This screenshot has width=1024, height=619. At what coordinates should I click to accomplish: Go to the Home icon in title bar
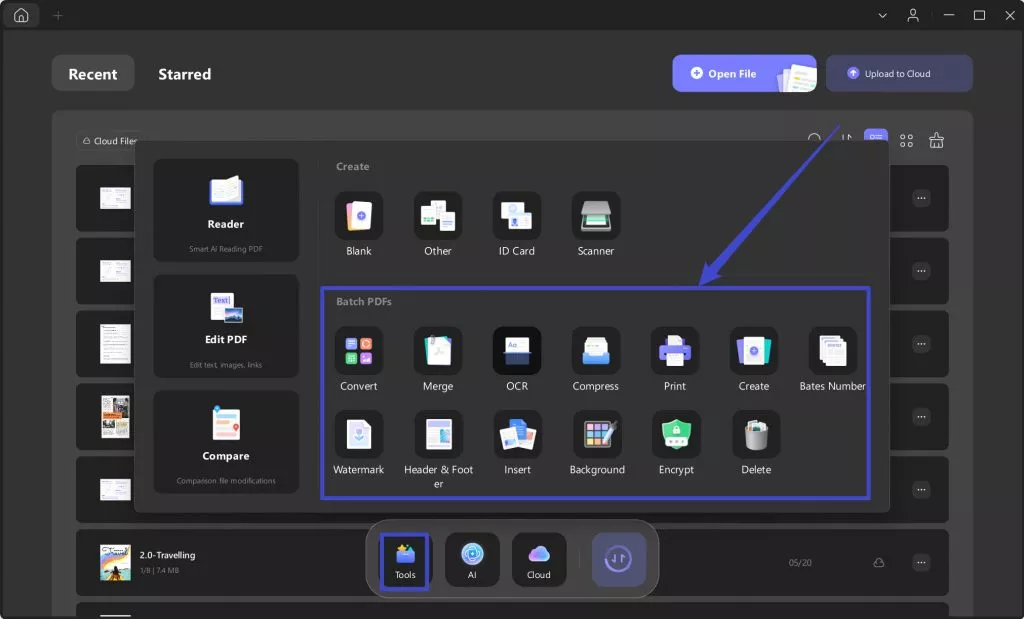21,15
